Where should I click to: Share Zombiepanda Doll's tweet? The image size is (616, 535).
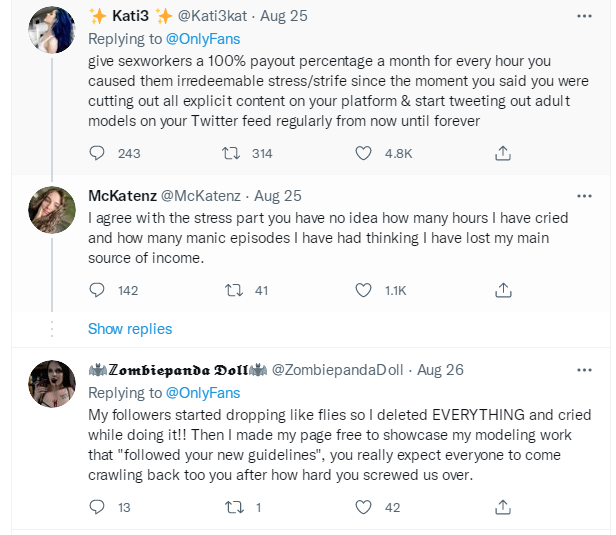[503, 507]
